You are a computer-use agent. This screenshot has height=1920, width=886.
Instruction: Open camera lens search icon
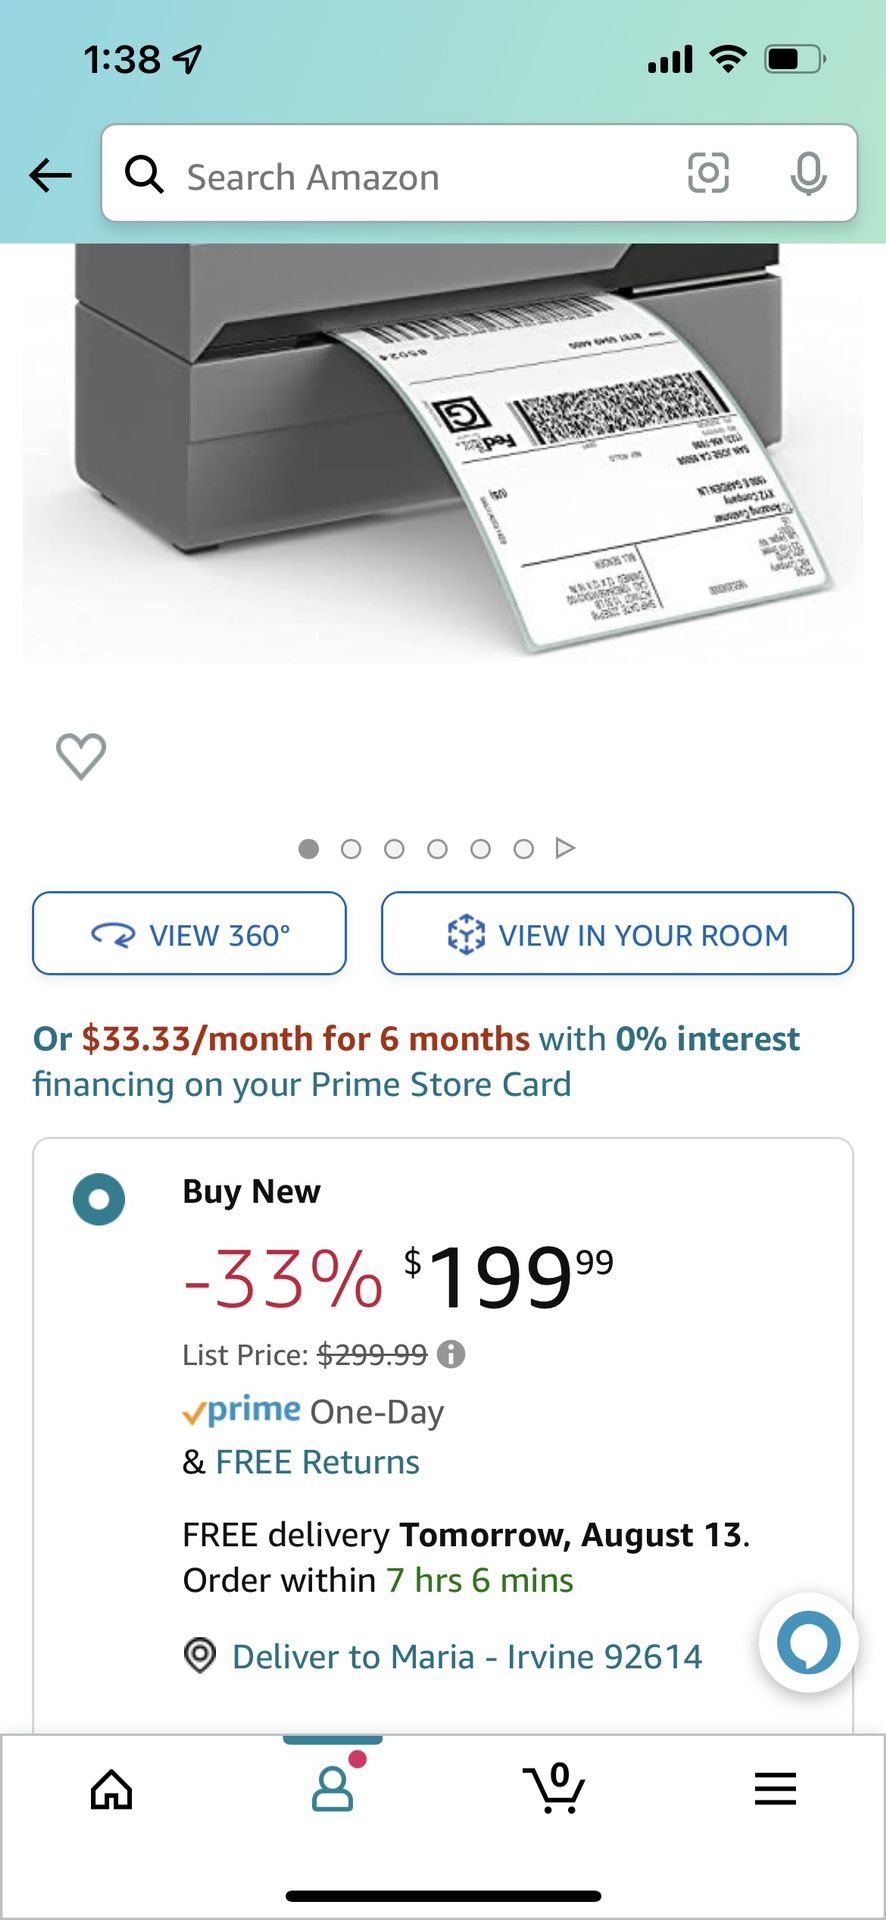708,173
